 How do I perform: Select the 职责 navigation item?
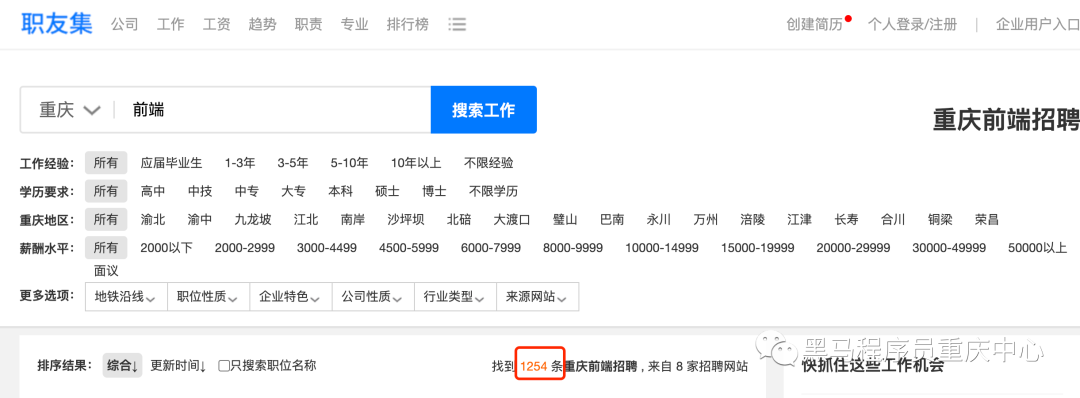[309, 25]
